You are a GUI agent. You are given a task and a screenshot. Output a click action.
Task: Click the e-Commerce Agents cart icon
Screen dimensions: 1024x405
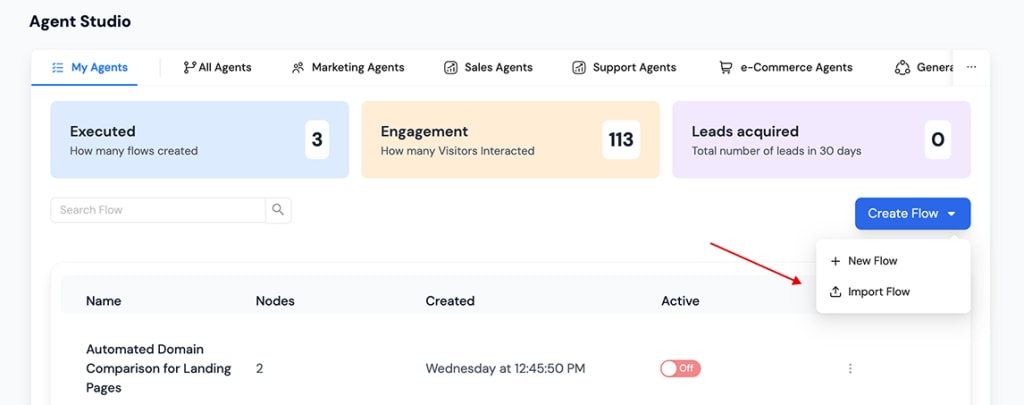click(725, 68)
